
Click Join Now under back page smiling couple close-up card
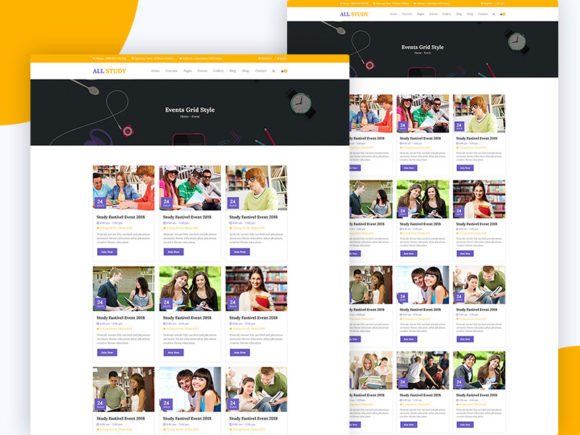pyautogui.click(x=409, y=339)
